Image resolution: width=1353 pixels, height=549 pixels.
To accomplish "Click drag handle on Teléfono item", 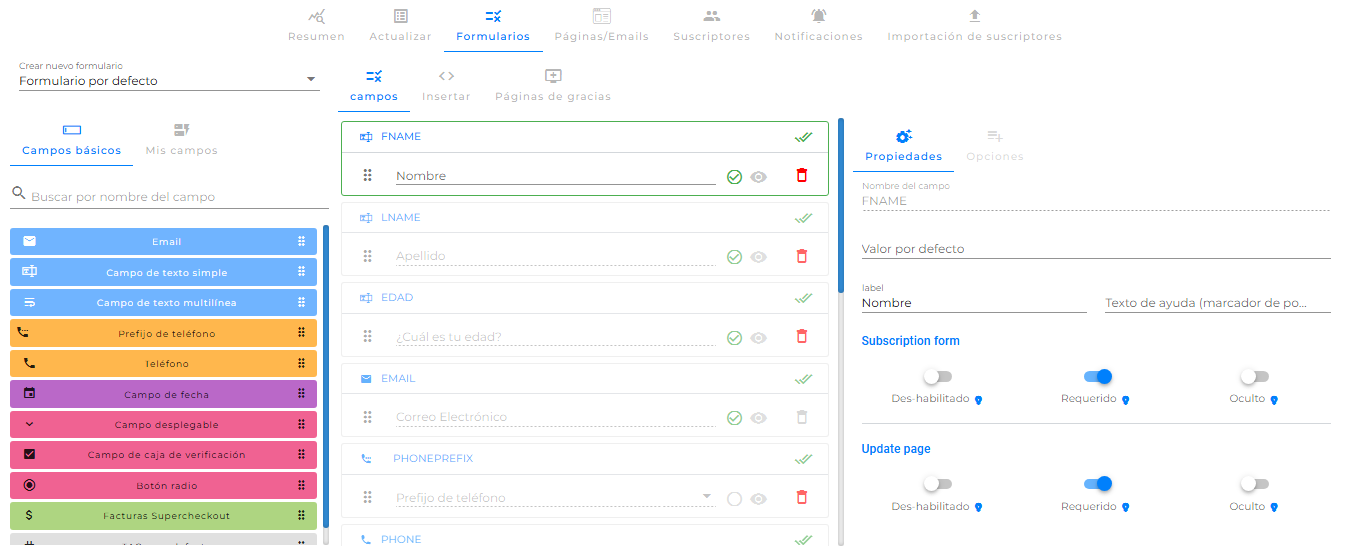I will [301, 363].
